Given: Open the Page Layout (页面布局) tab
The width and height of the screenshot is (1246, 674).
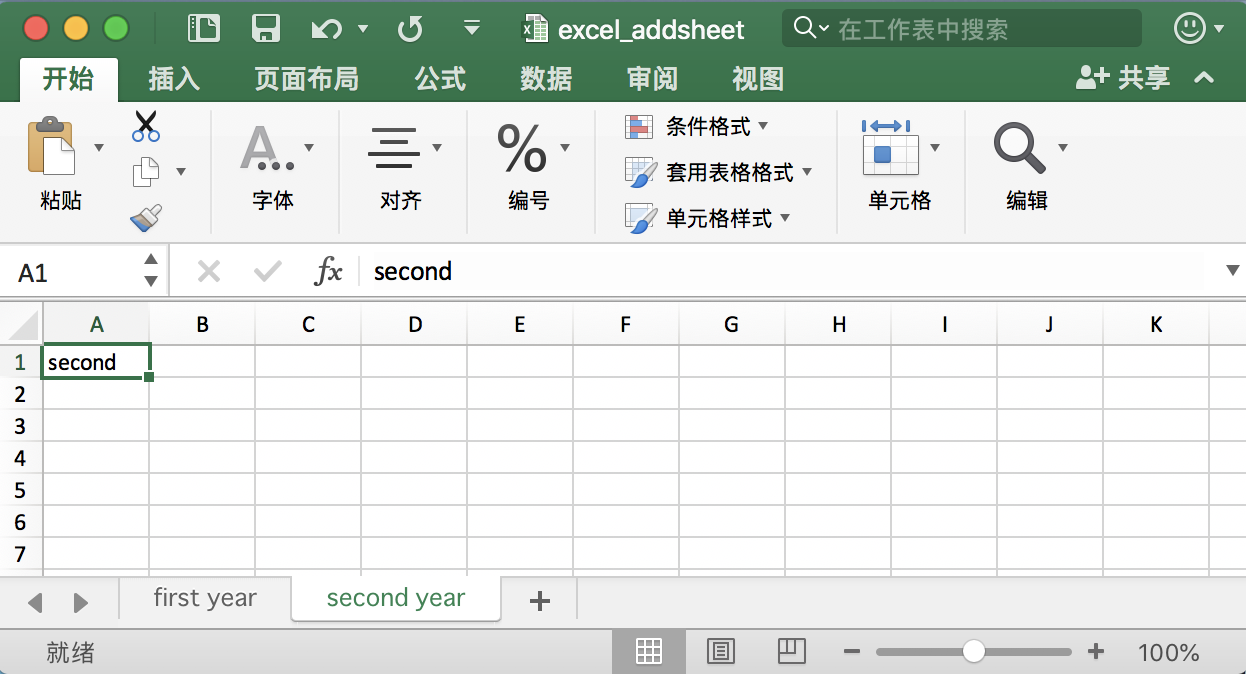Looking at the screenshot, I should click(306, 79).
